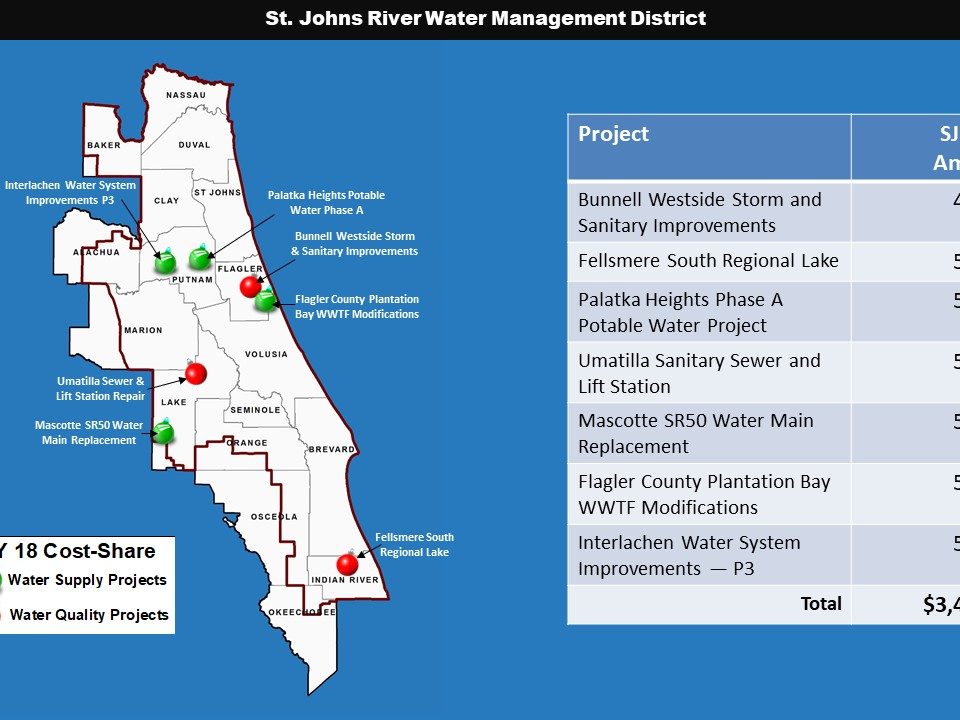Select the Palatka Heights Phase A Potable Water Project row
The height and width of the screenshot is (720, 960).
763,312
